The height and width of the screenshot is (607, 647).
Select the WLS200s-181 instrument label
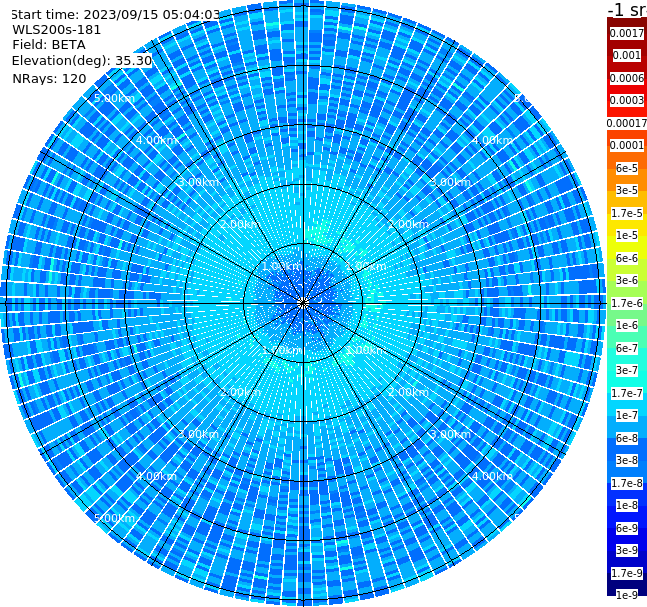point(57,30)
